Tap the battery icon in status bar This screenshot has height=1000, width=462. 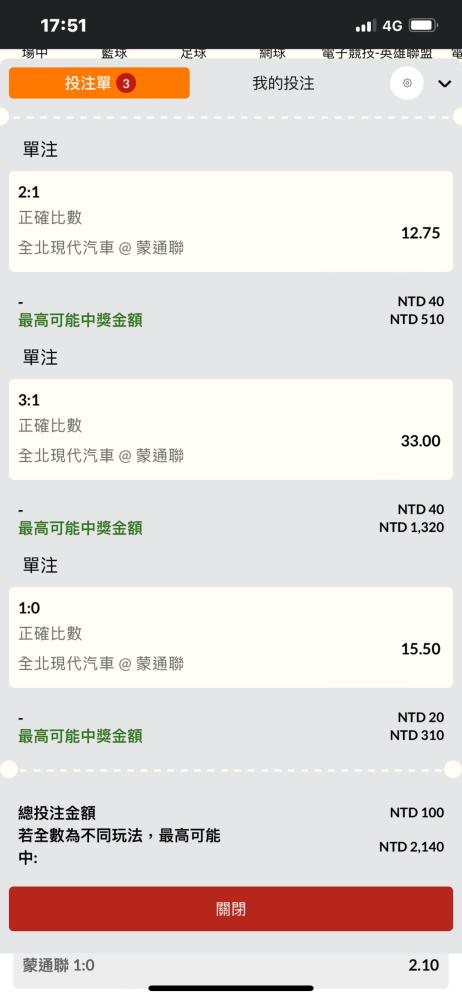[423, 26]
